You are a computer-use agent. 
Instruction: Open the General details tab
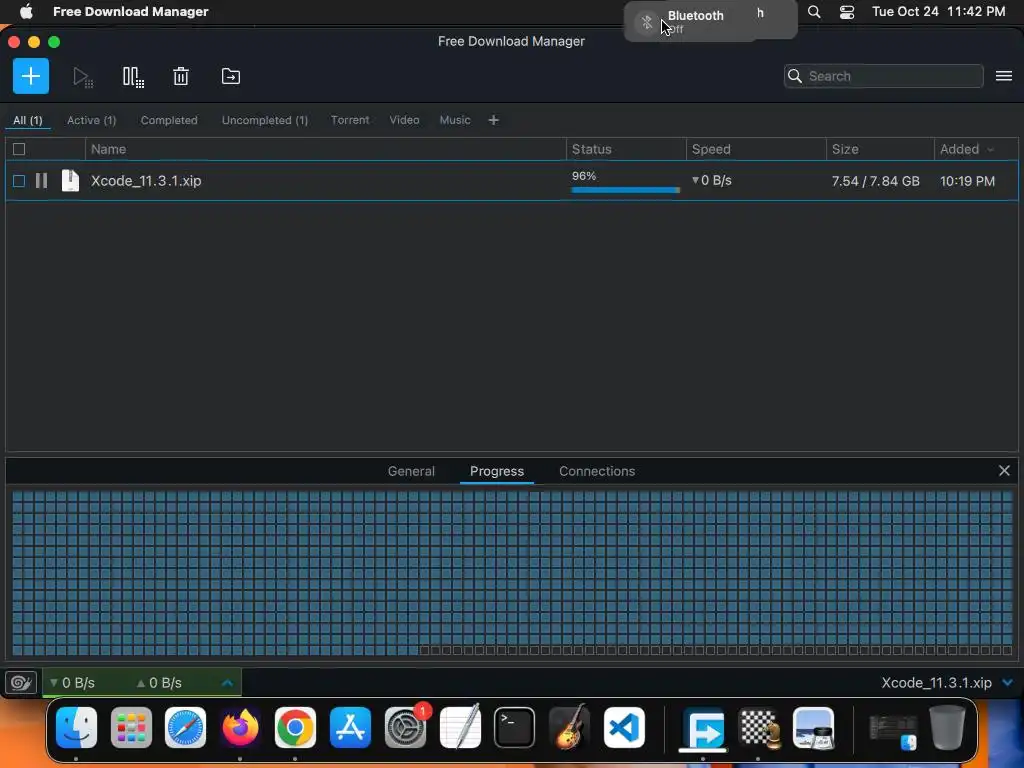(x=411, y=472)
